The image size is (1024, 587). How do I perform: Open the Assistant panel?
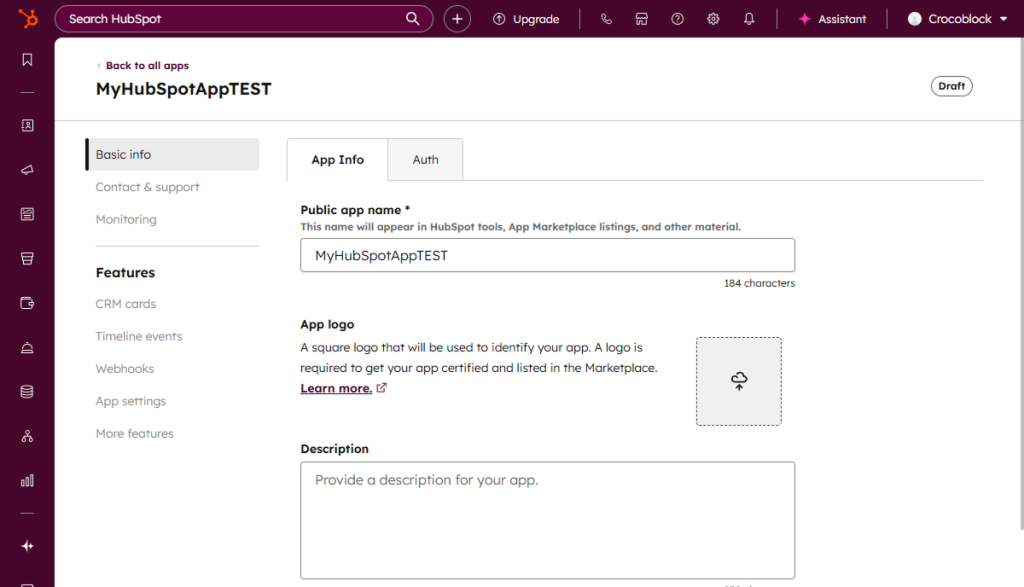[x=832, y=19]
